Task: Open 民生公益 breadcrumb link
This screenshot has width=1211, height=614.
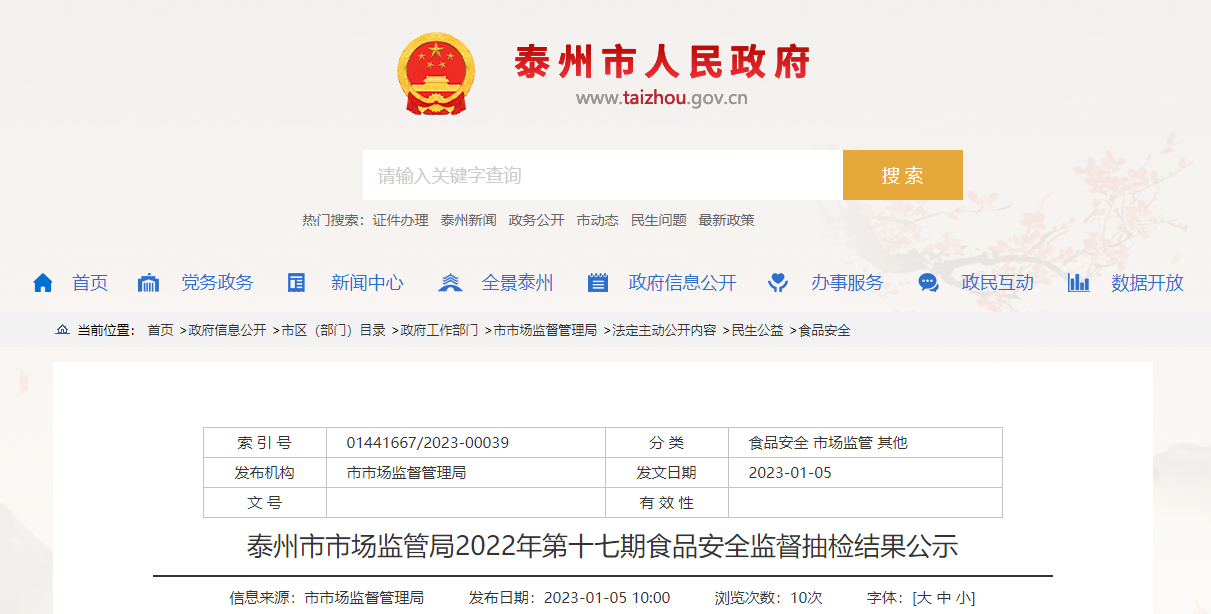Action: pyautogui.click(x=757, y=330)
